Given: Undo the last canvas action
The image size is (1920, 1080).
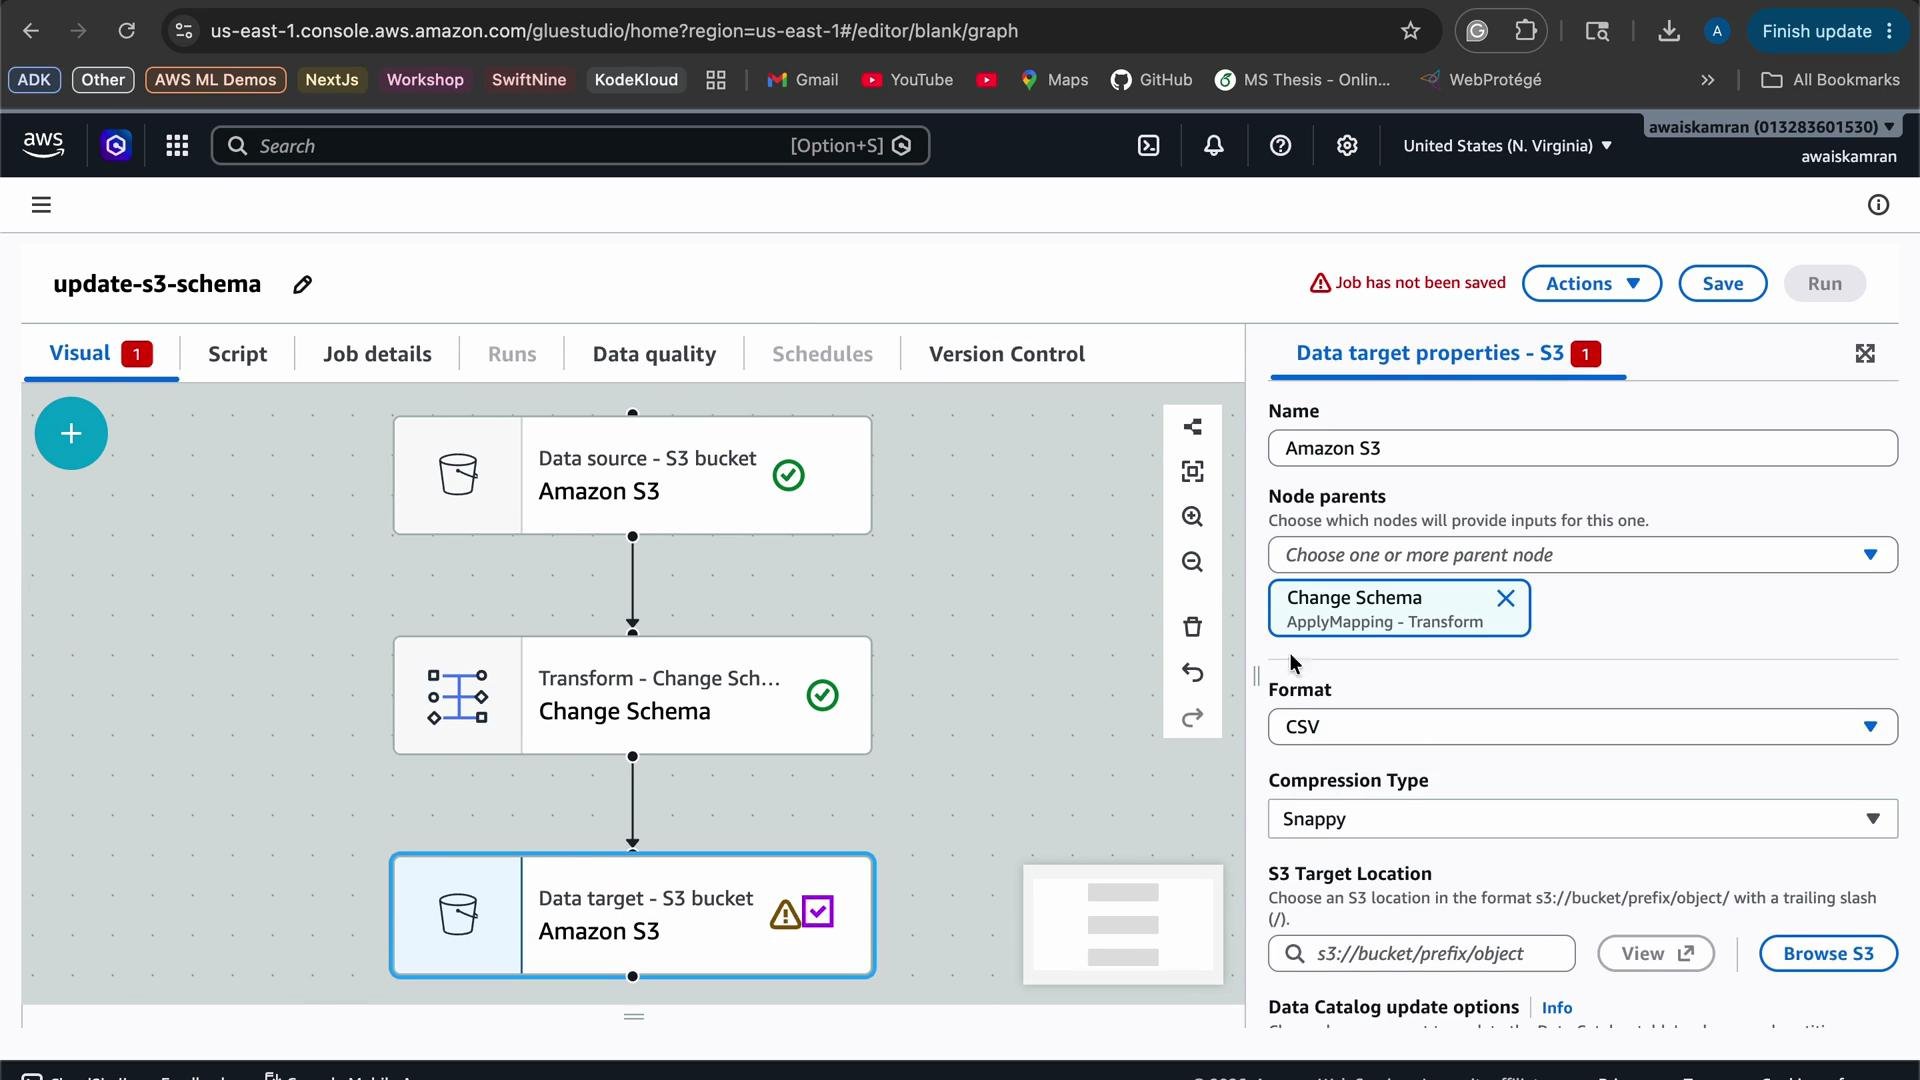Looking at the screenshot, I should pyautogui.click(x=1192, y=673).
